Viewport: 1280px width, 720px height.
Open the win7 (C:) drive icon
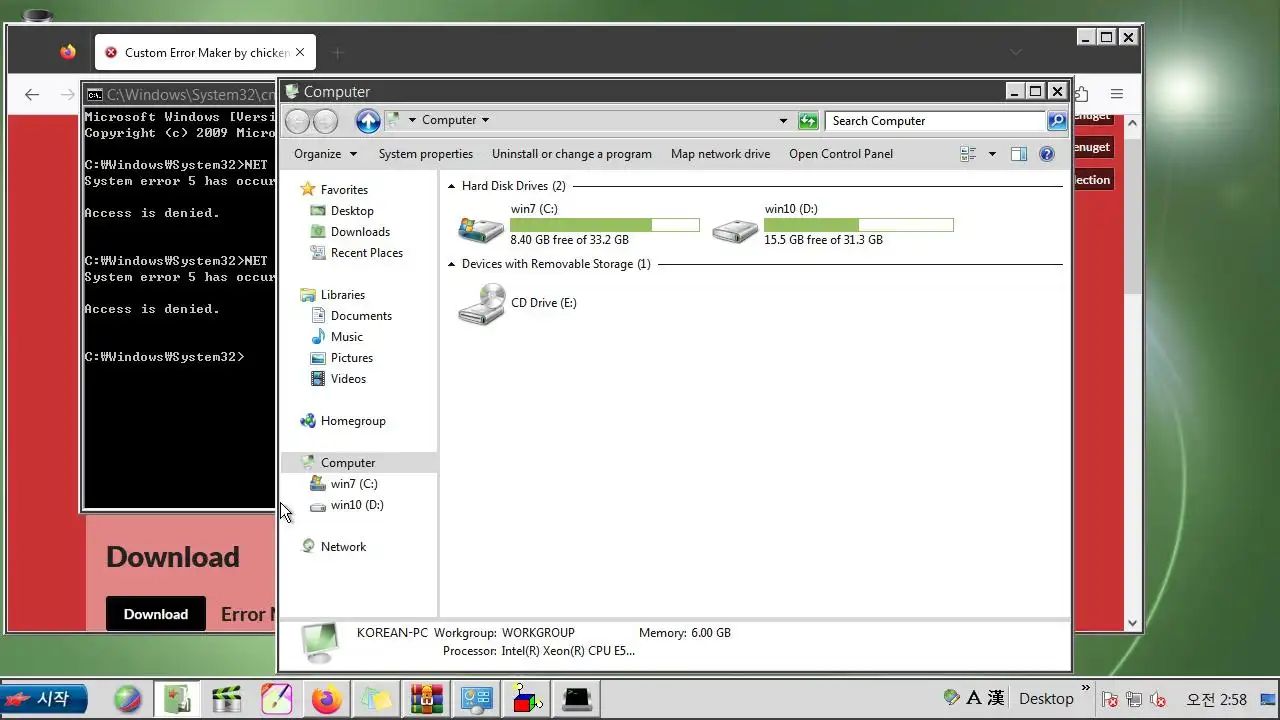481,229
